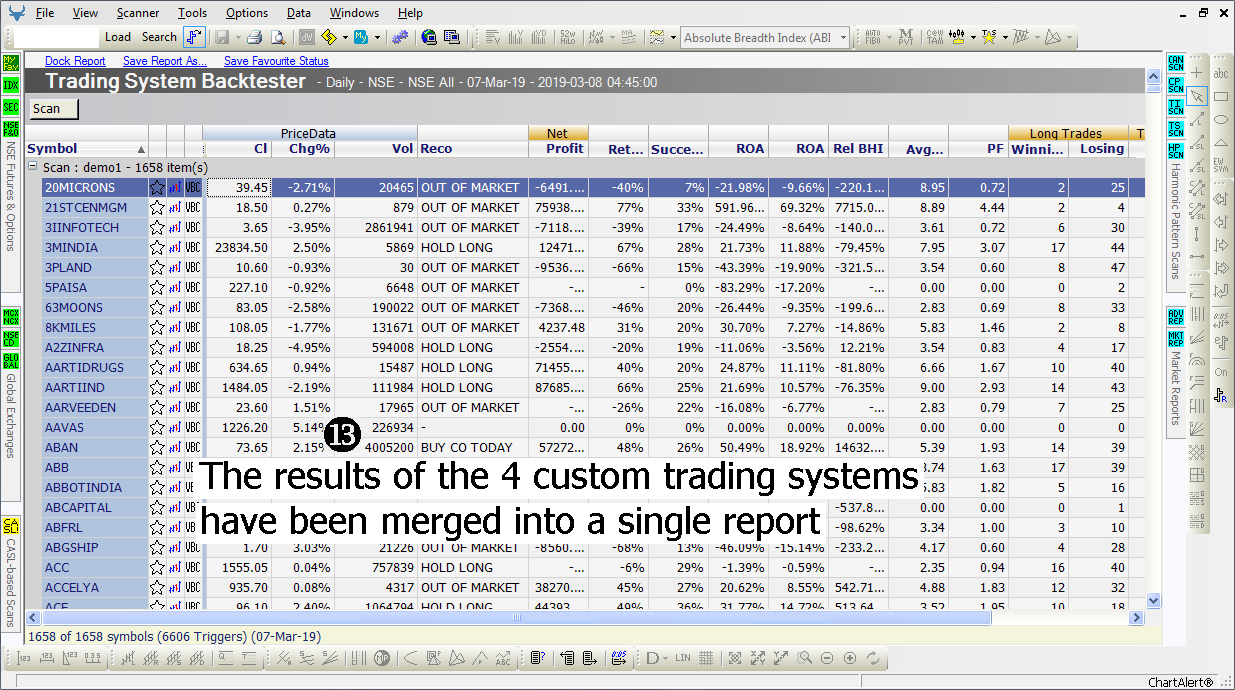Click the disabled save disk icon
This screenshot has width=1235, height=690.
(220, 37)
